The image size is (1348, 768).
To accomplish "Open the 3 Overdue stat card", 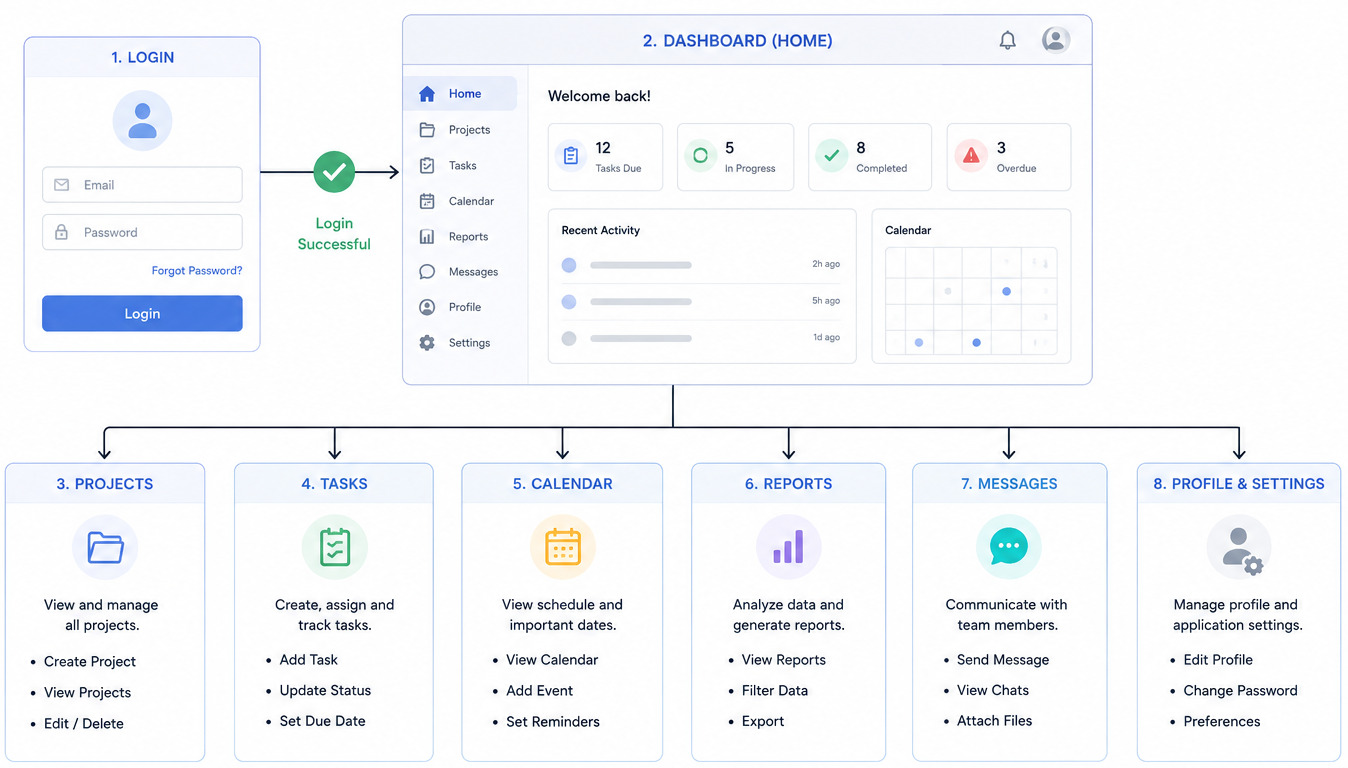I will [1009, 157].
